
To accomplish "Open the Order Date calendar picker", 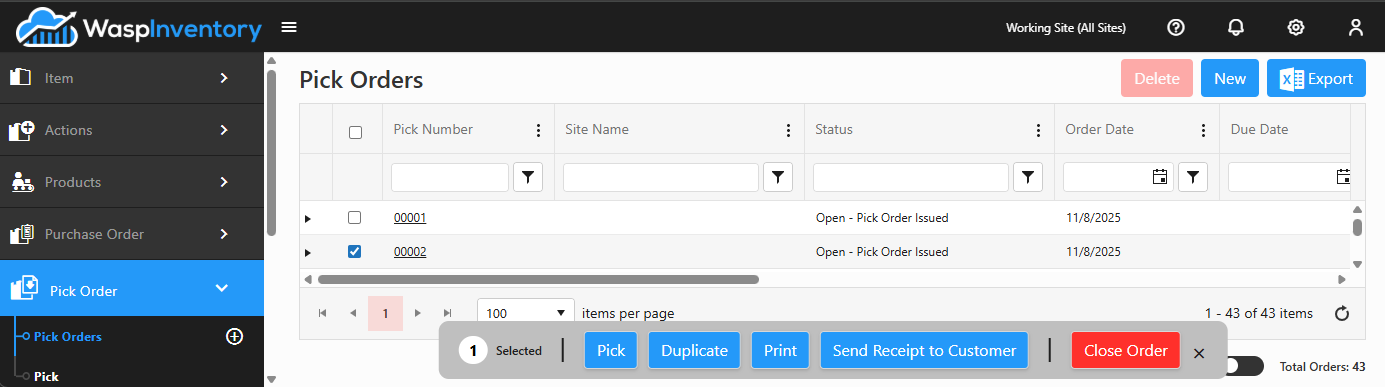I will coord(1160,178).
